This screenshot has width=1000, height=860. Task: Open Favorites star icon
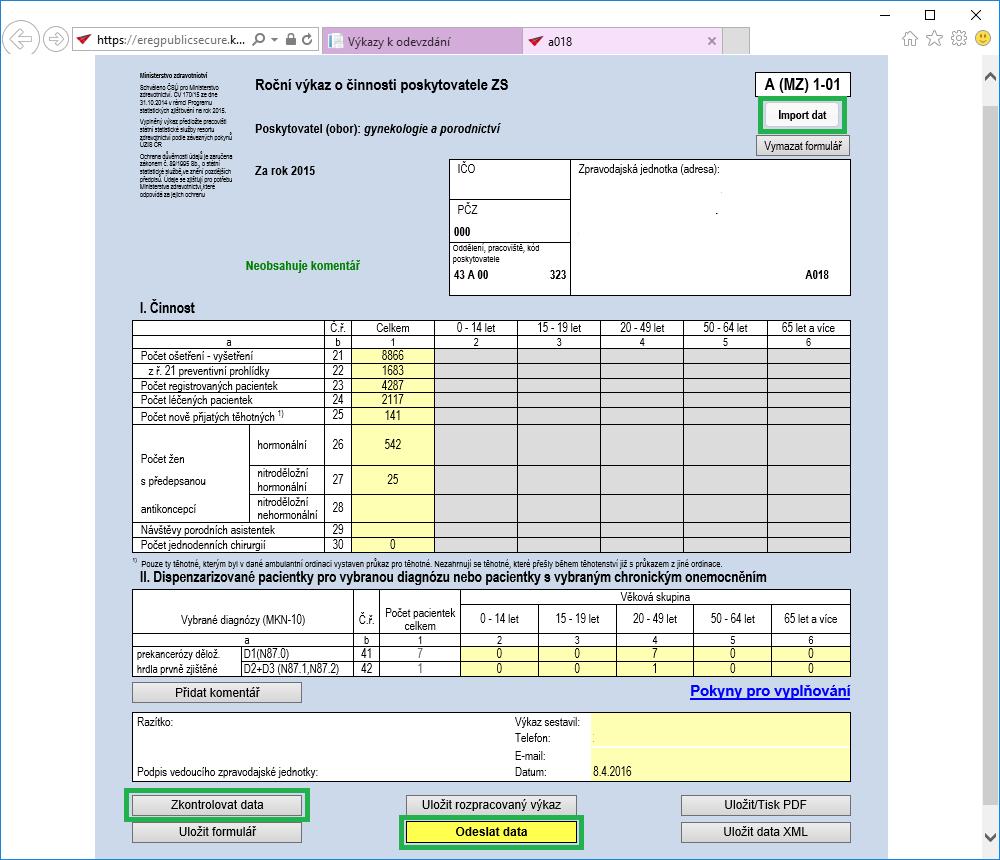click(934, 39)
